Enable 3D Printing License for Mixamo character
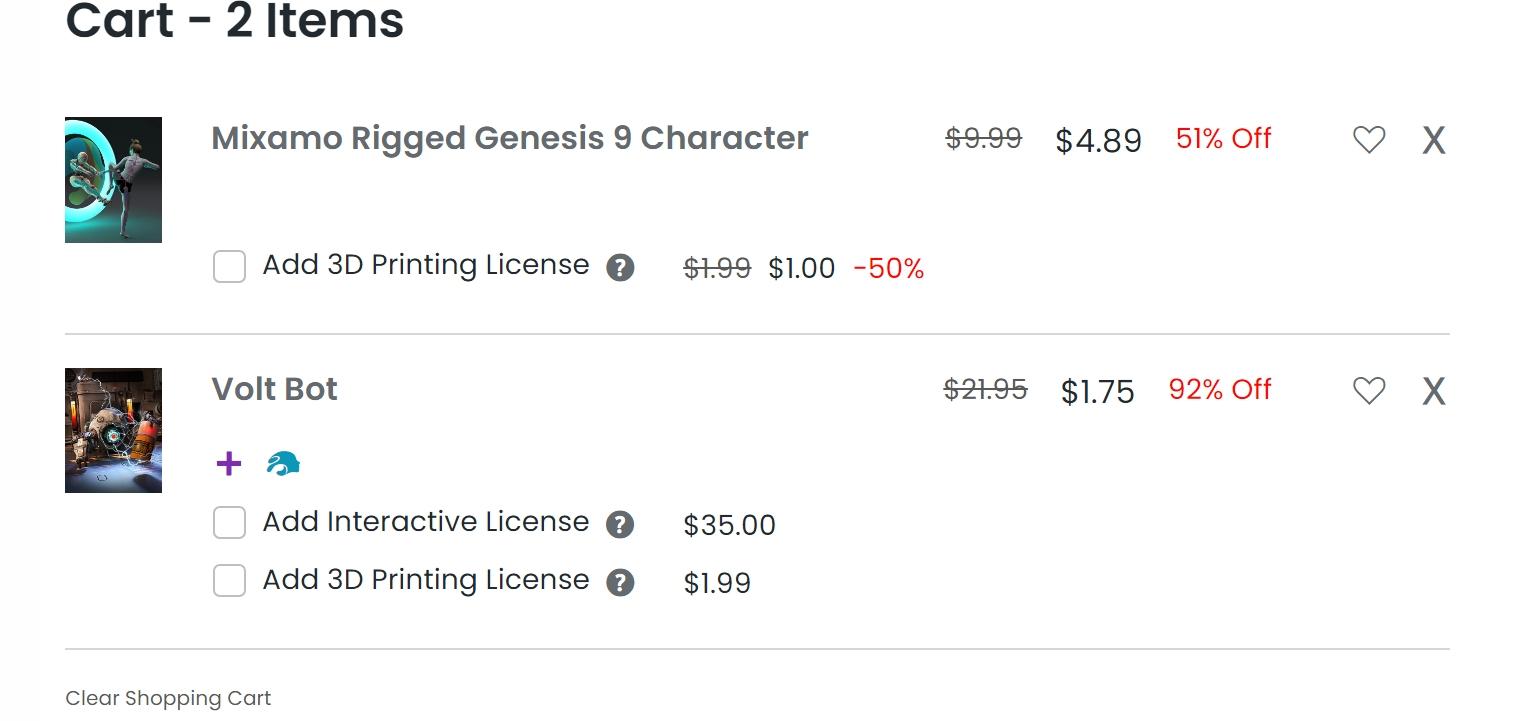Viewport: 1529px width, 721px height. click(x=229, y=267)
